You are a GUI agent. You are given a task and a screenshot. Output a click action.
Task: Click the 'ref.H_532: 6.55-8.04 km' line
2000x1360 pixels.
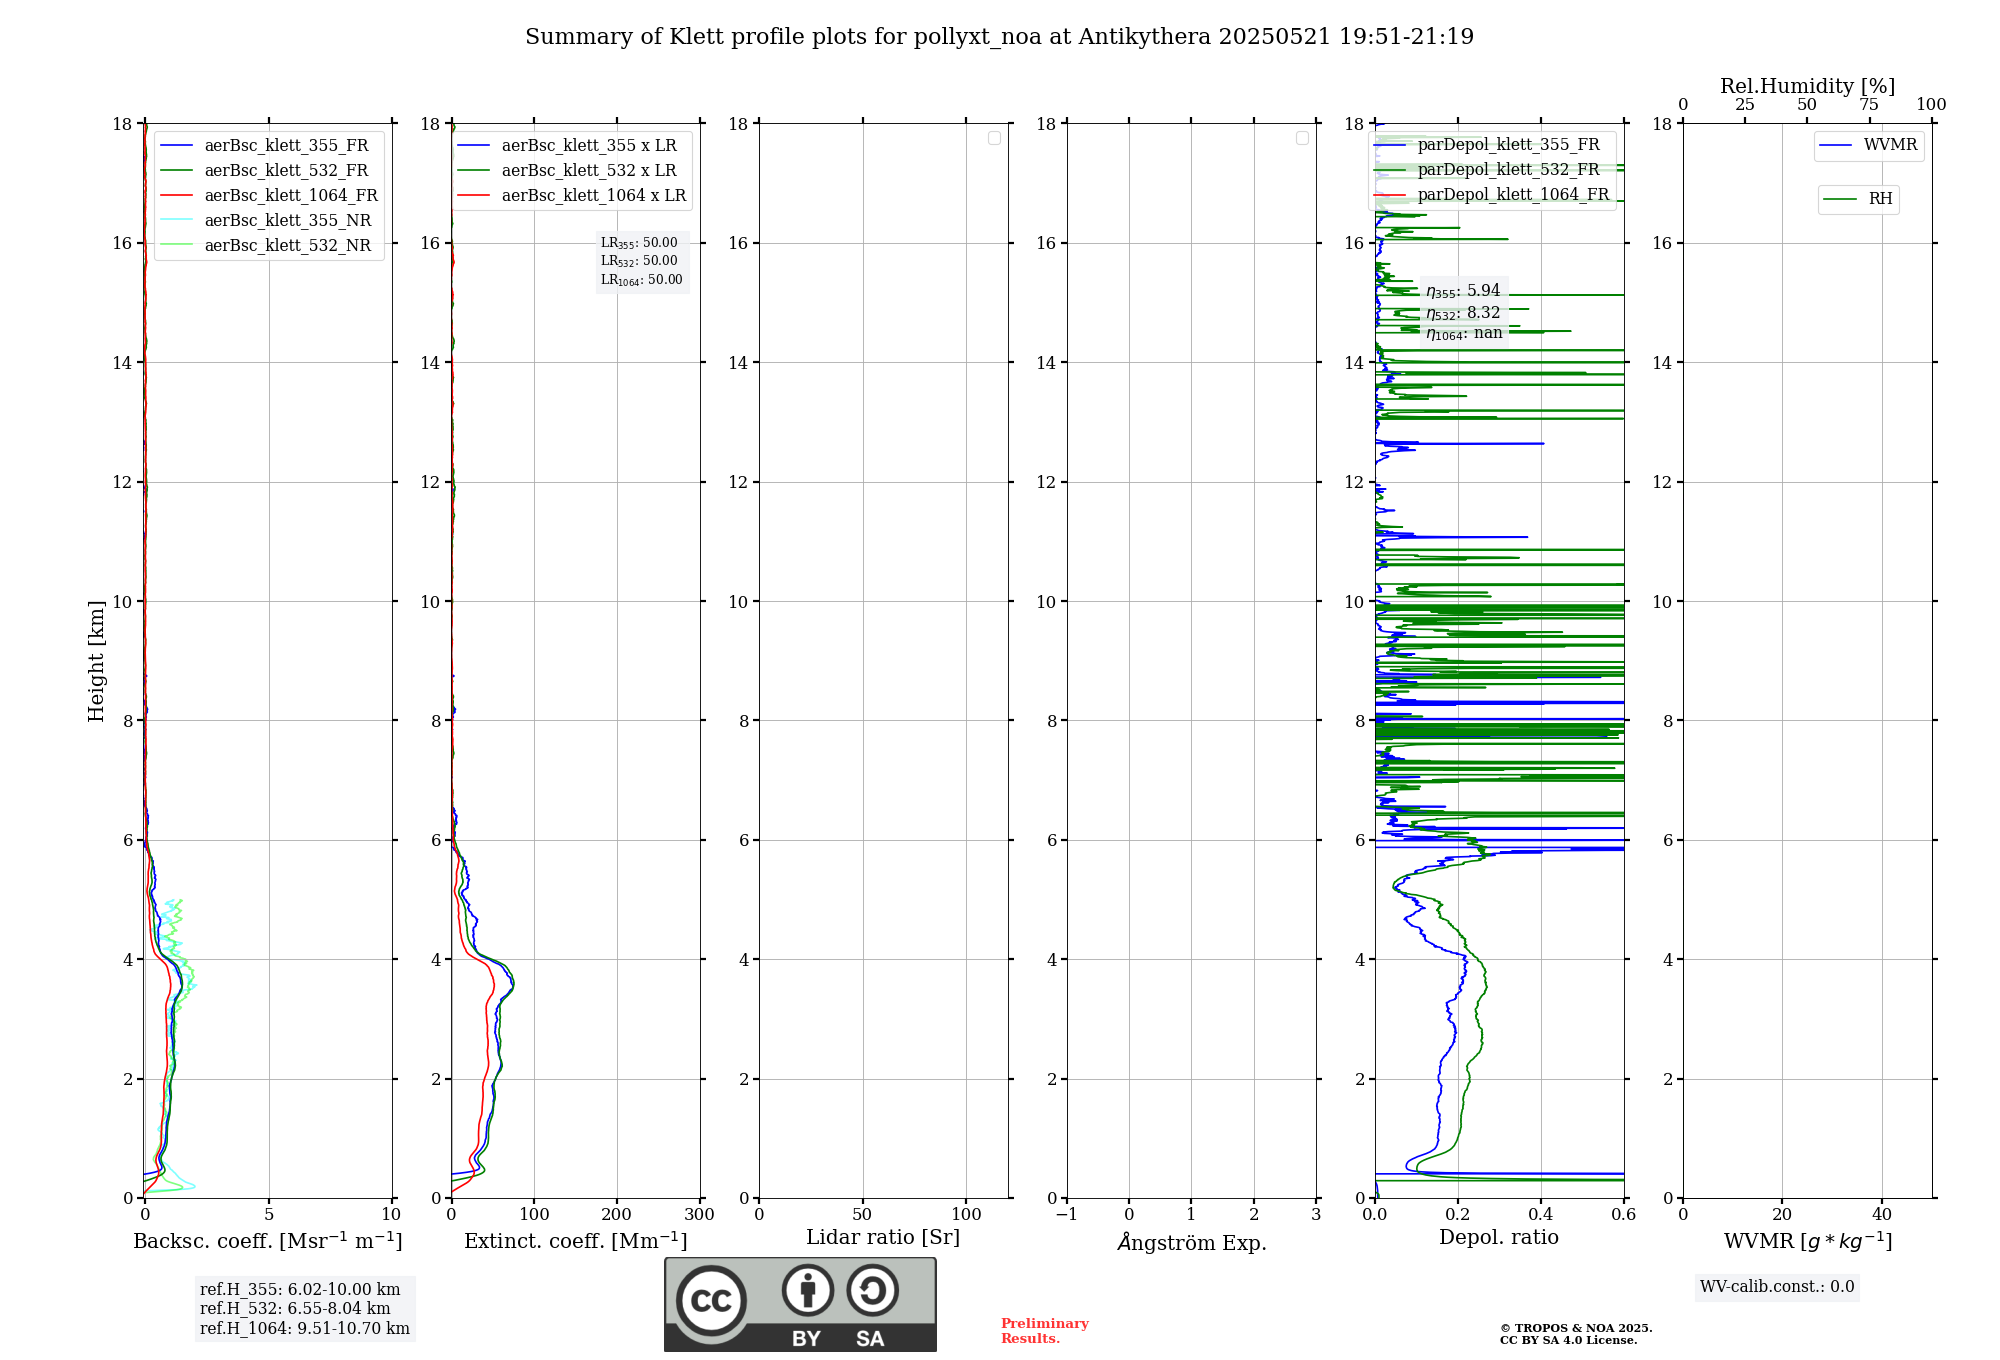295,1309
